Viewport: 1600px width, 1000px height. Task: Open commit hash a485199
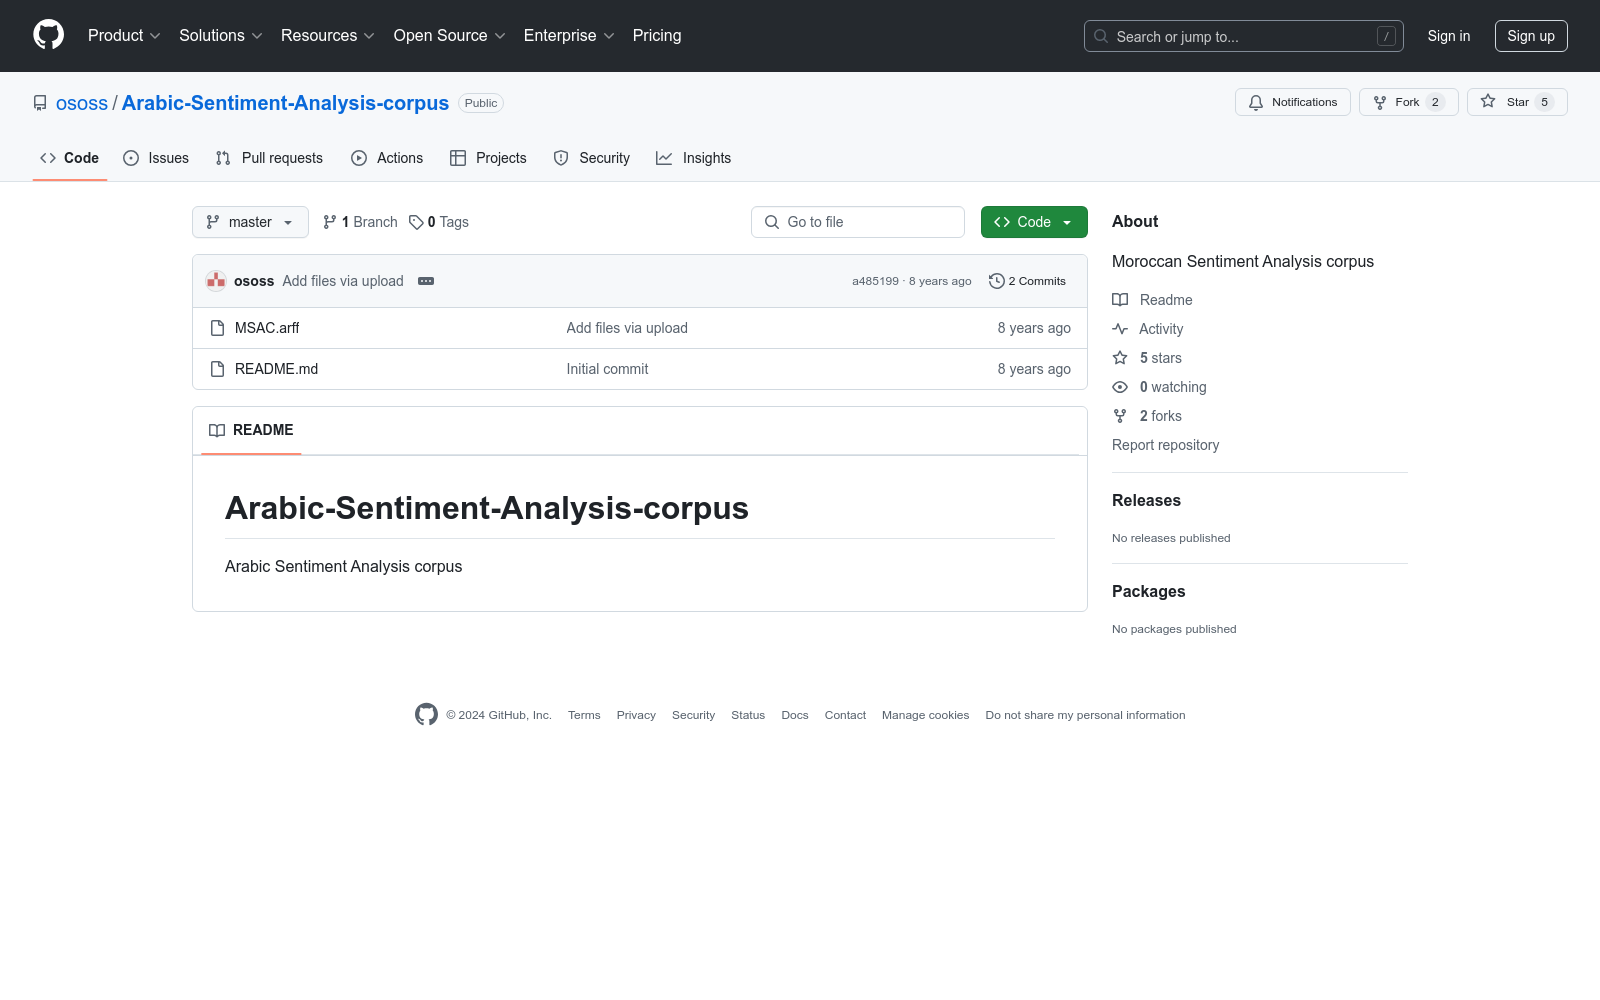[x=875, y=281]
